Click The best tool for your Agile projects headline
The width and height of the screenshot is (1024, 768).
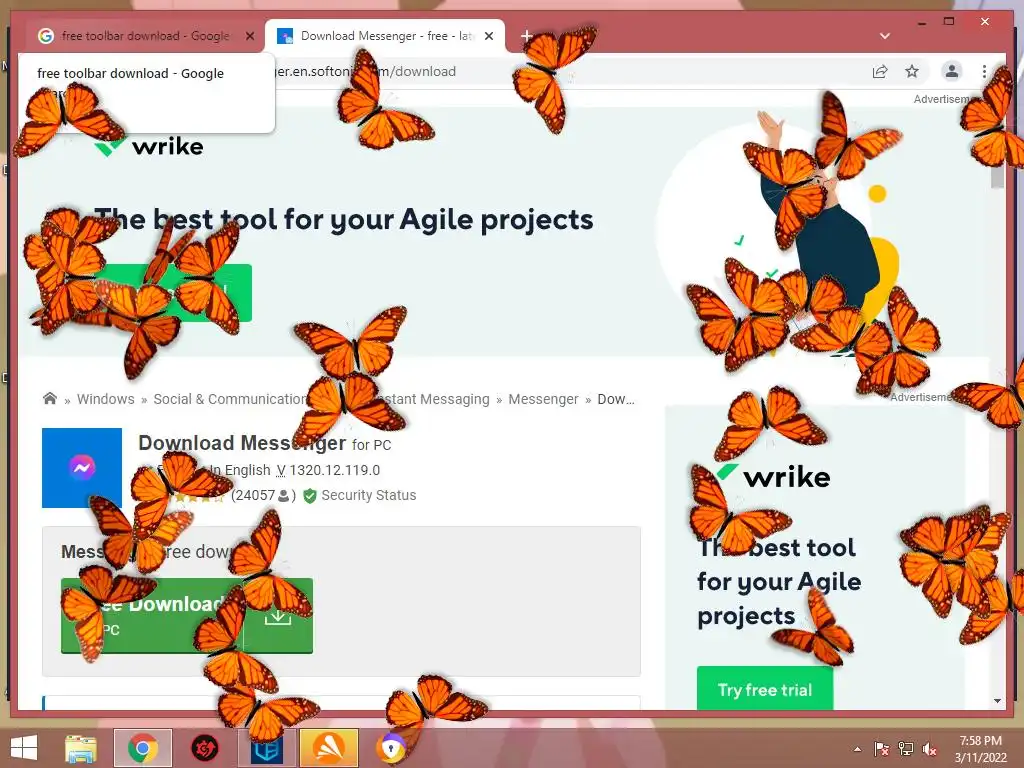[344, 219]
